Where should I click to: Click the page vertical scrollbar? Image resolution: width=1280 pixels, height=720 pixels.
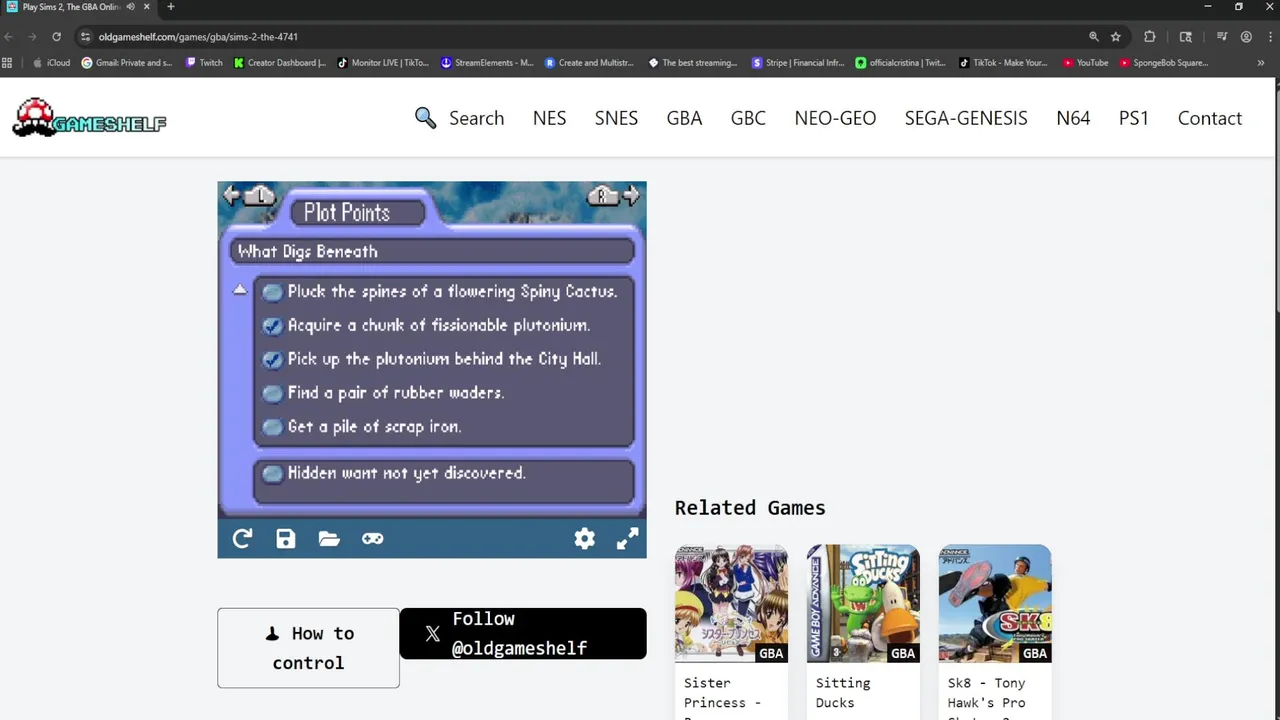coord(1277,200)
